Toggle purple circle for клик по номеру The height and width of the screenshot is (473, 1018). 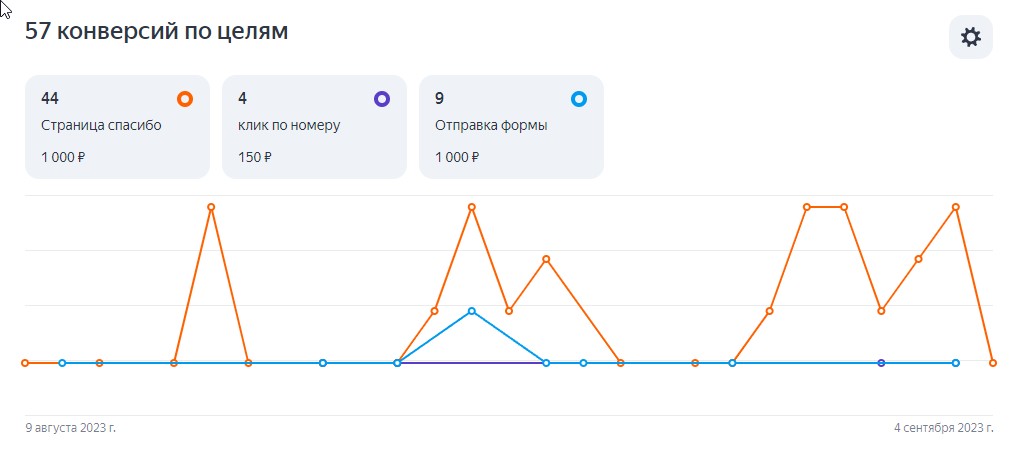coord(381,98)
